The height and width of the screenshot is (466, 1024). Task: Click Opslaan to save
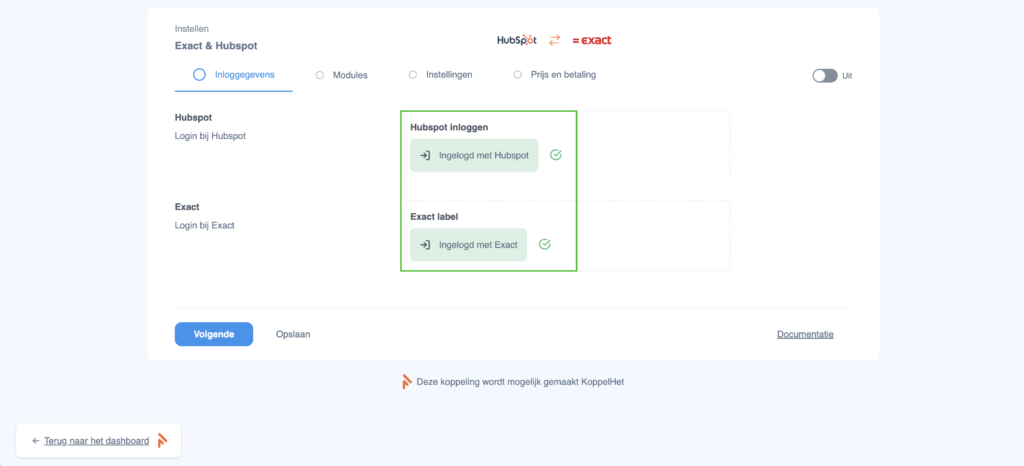(x=293, y=334)
